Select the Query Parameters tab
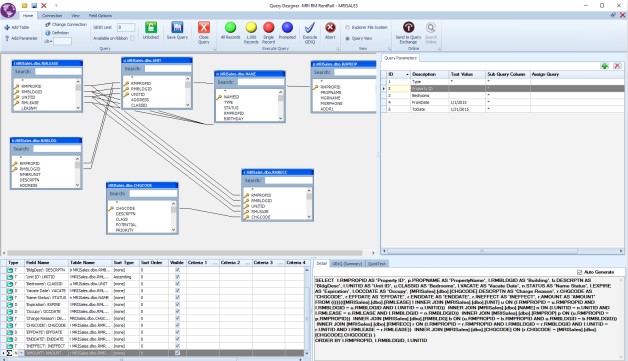 (400, 58)
